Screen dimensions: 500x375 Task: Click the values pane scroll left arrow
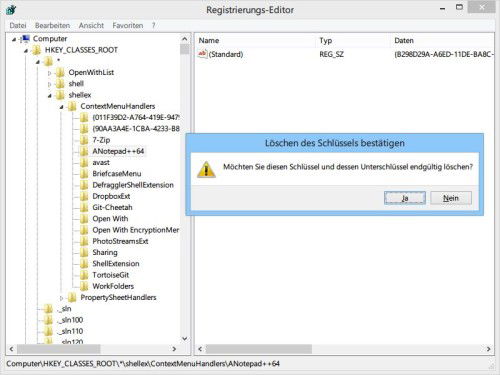tap(200, 349)
